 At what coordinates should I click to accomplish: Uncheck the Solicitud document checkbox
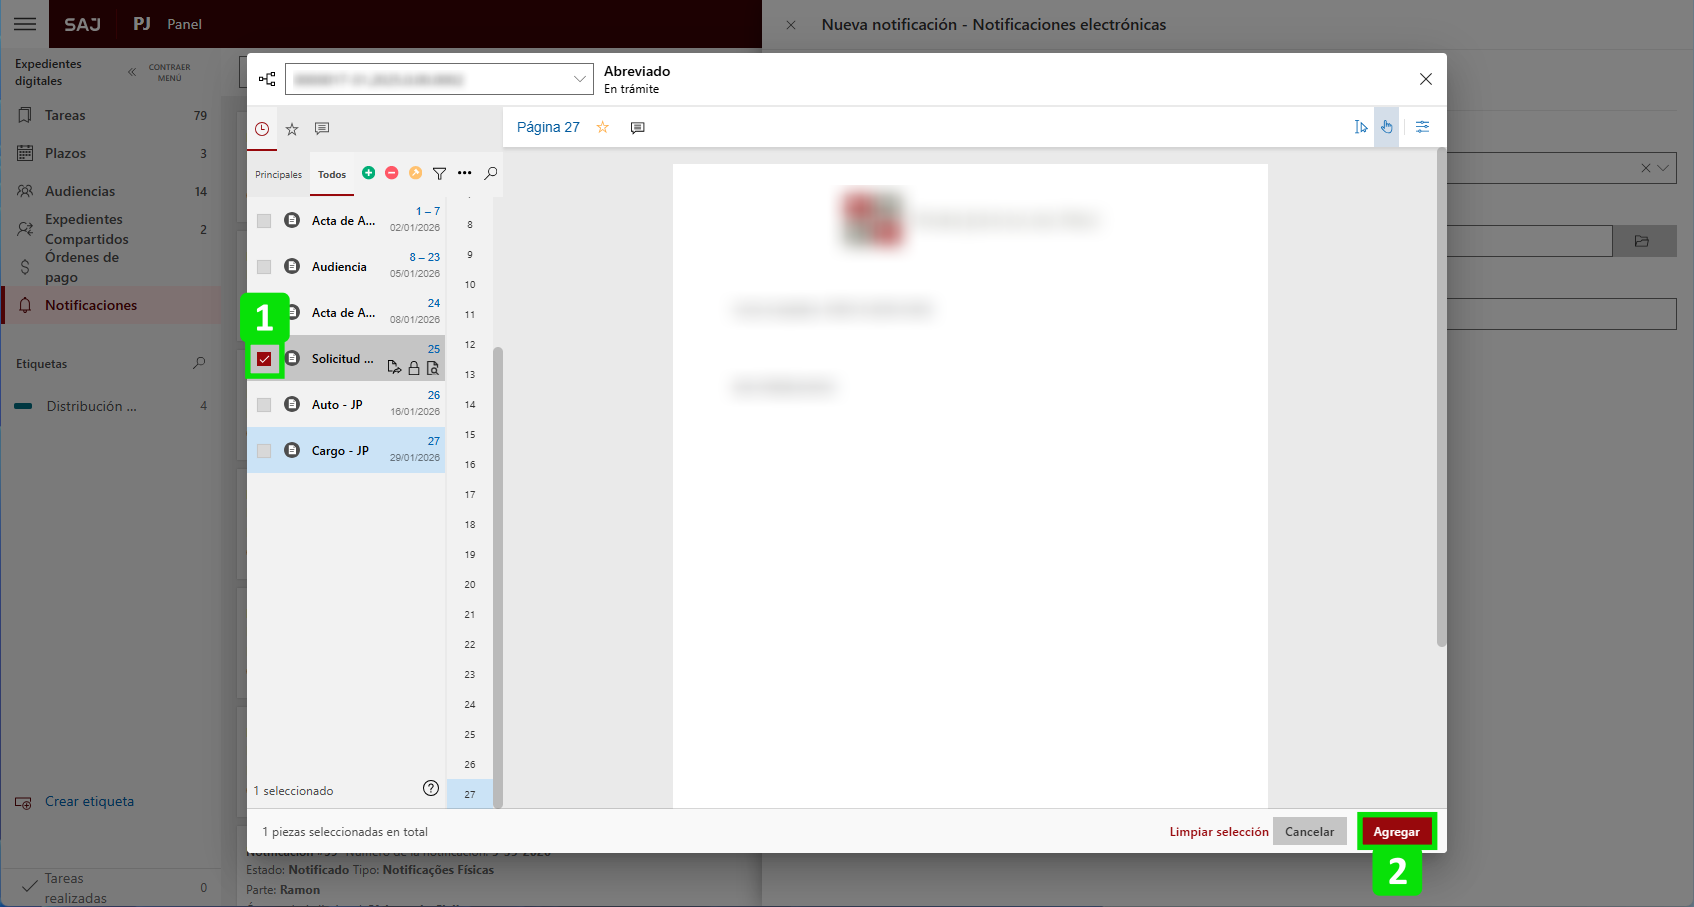click(264, 359)
